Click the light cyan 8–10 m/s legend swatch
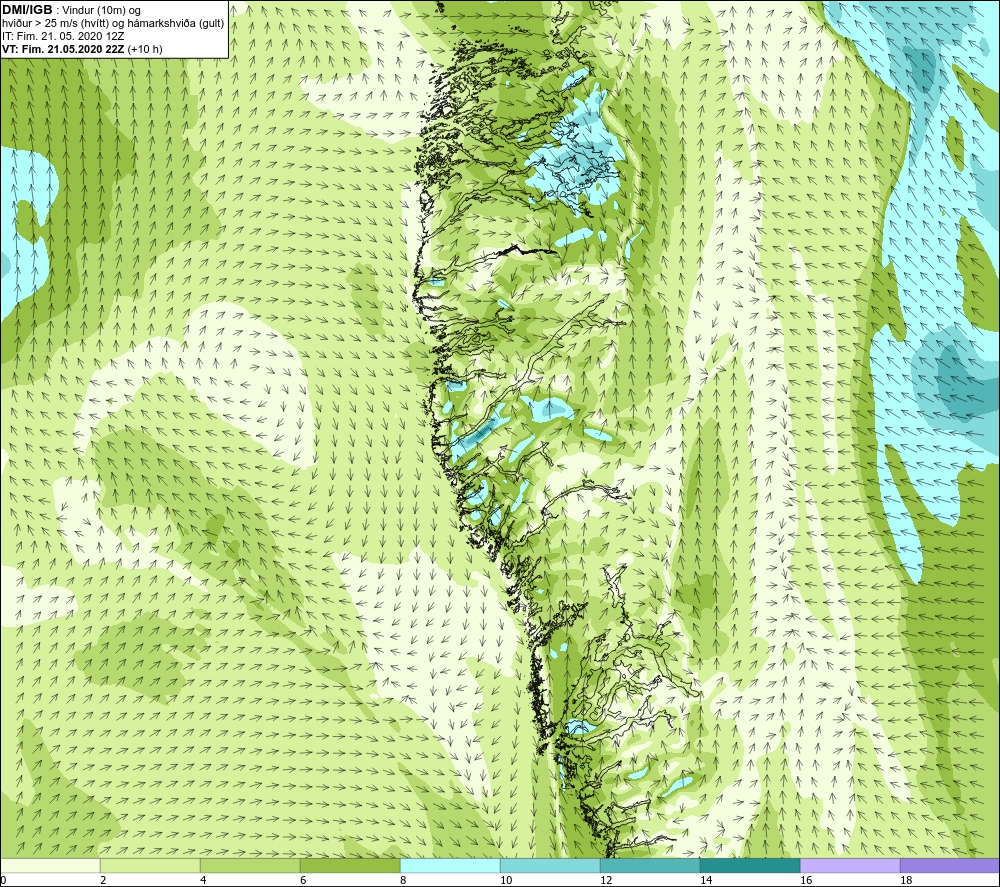 pos(450,865)
